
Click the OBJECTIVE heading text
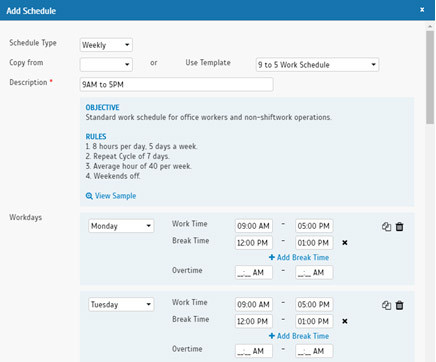pos(102,107)
